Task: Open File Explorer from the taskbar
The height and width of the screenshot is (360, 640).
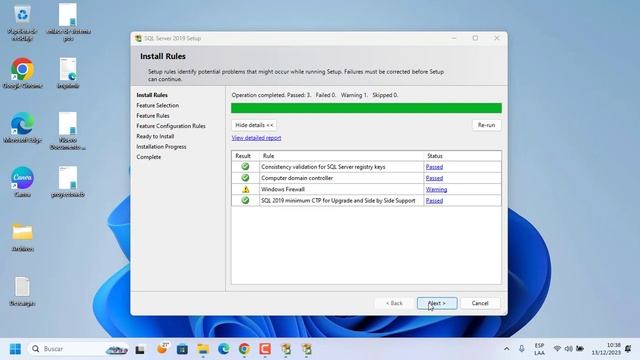Action: (203, 349)
